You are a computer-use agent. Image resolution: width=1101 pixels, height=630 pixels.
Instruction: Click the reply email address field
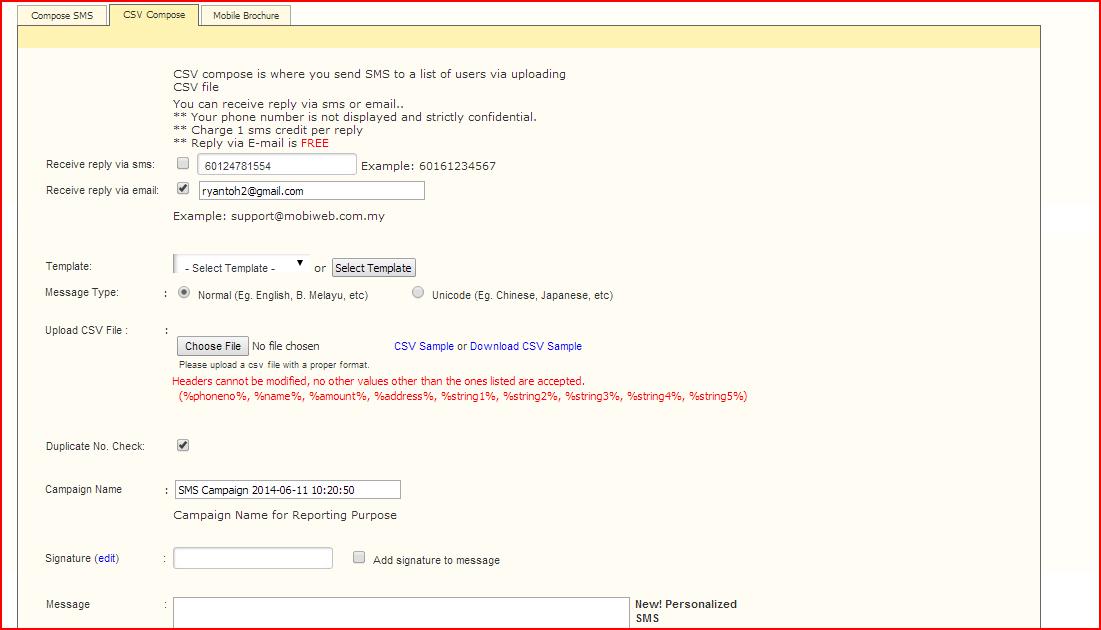[310, 190]
